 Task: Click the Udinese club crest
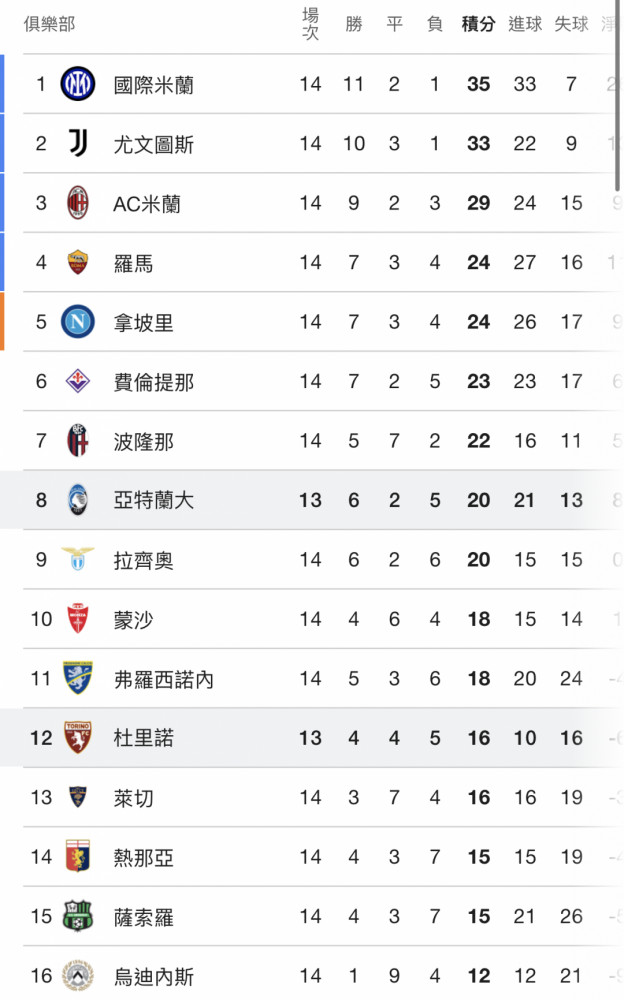(78, 976)
